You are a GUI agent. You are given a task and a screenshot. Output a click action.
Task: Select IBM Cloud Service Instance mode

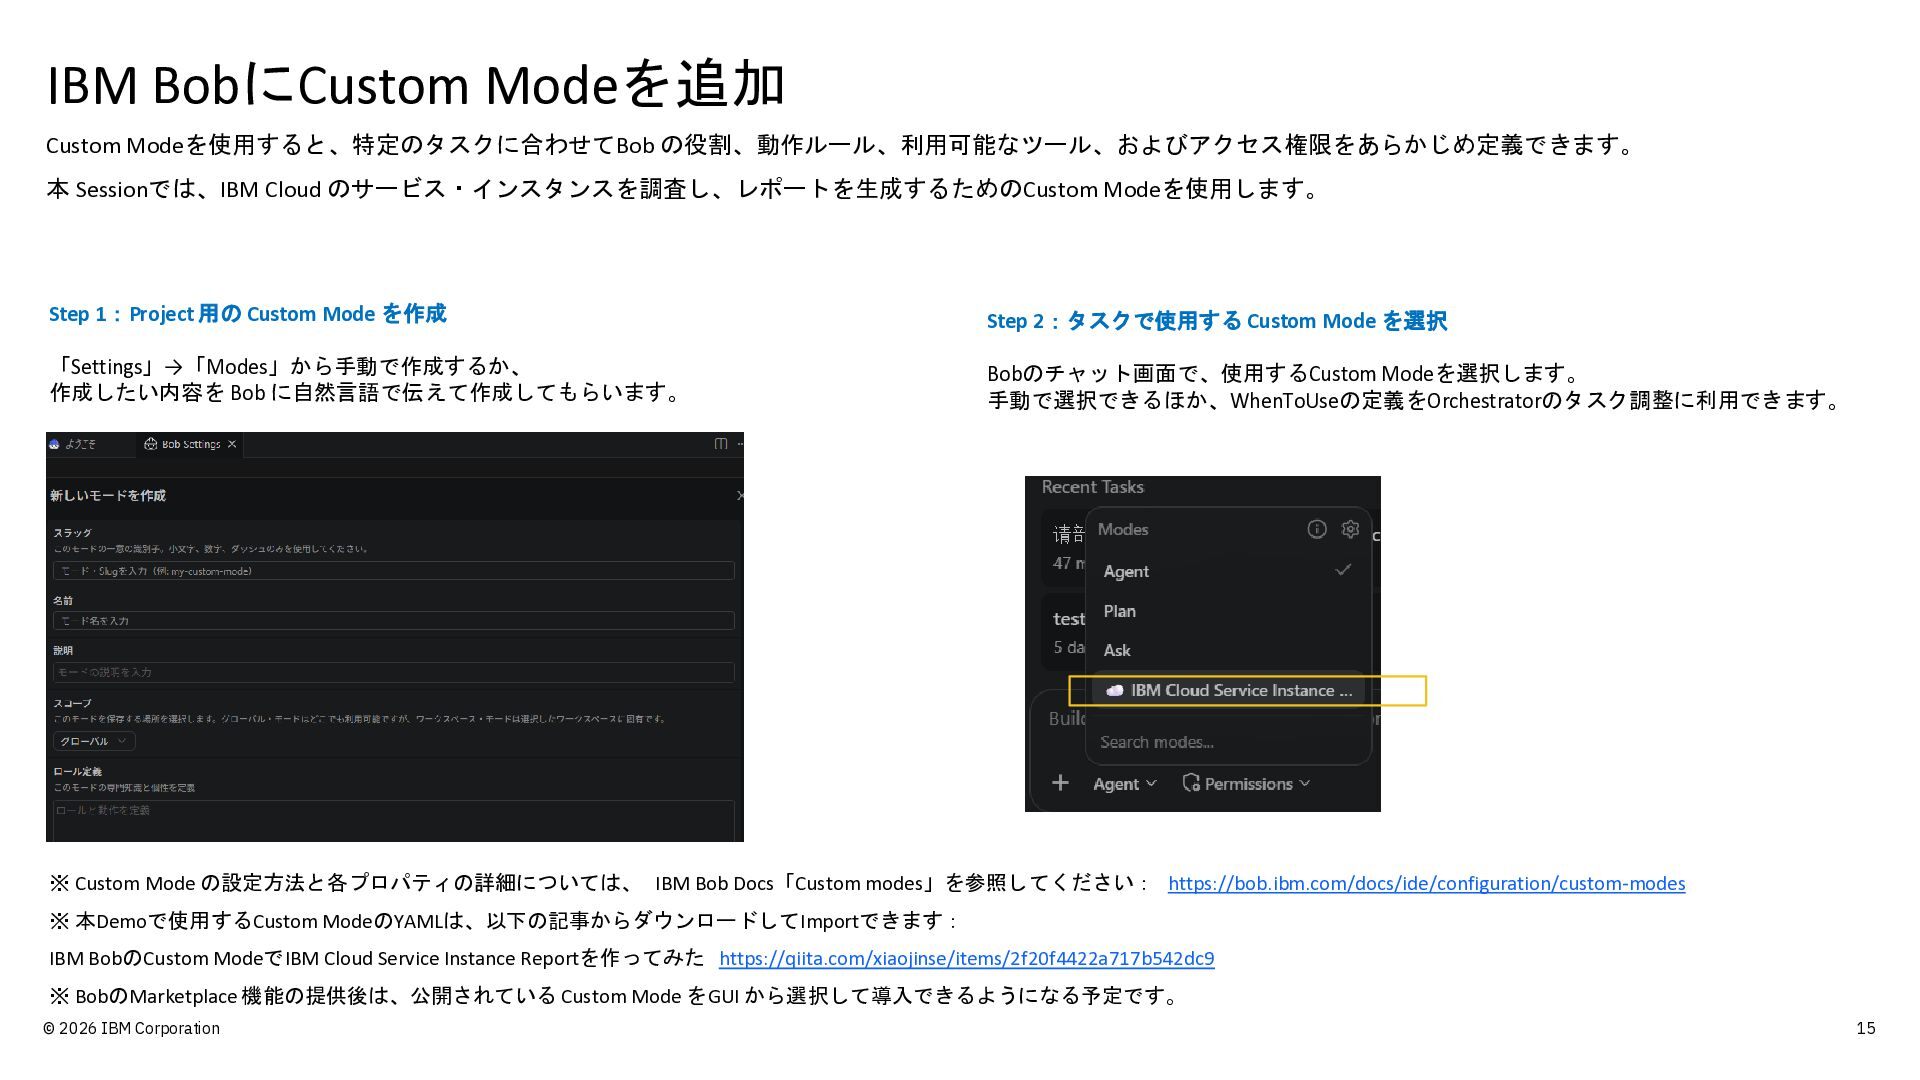[x=1228, y=690]
